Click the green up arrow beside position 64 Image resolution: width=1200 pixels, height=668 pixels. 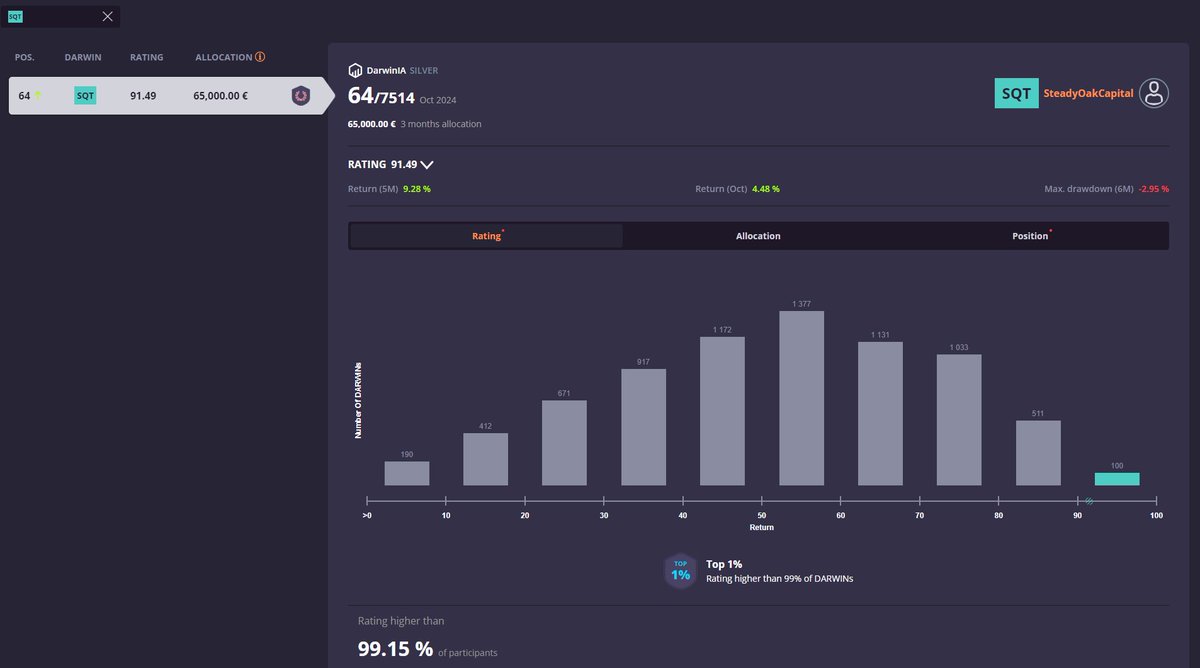38,96
